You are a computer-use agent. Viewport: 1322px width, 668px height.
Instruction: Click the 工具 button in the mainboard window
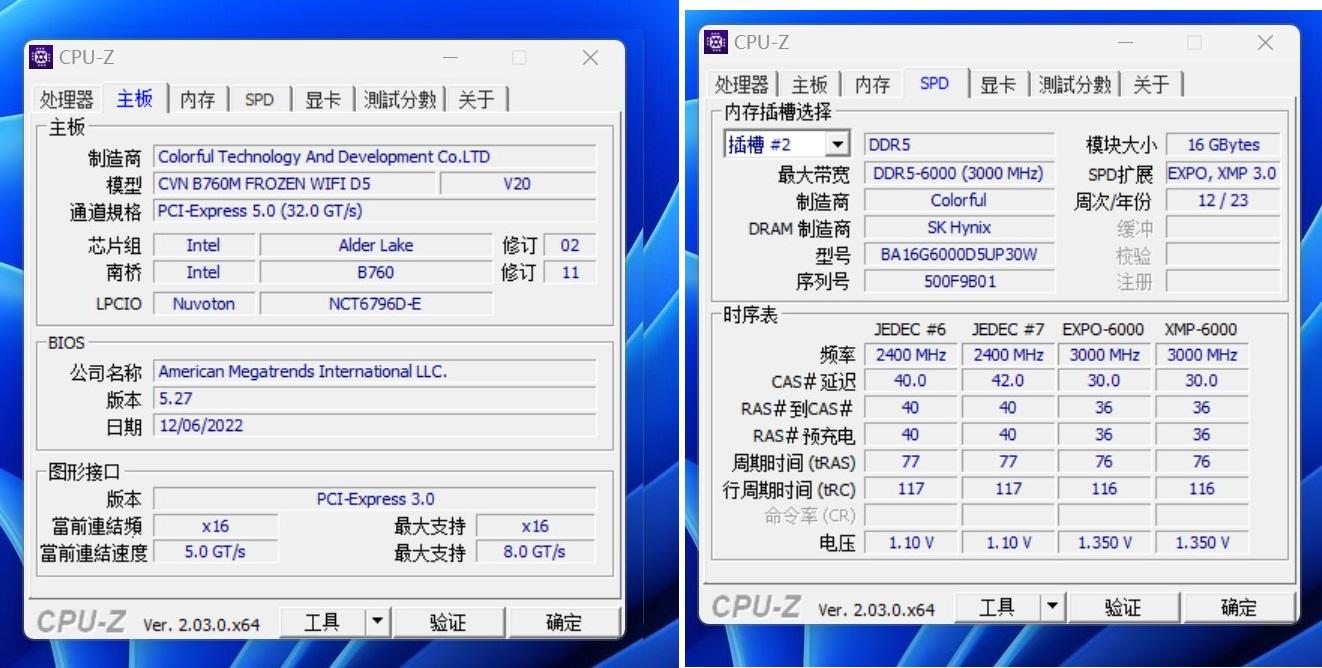tap(321, 622)
